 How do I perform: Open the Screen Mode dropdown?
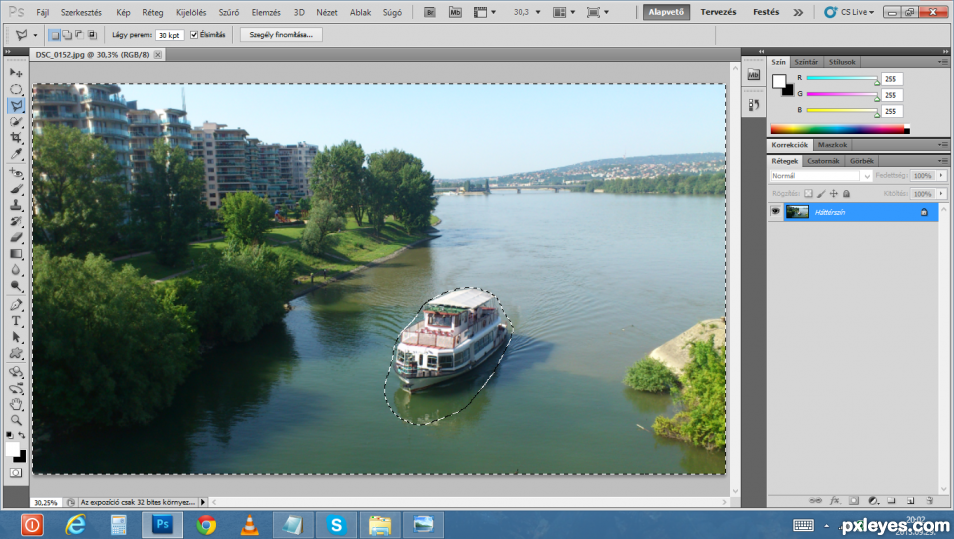[597, 12]
